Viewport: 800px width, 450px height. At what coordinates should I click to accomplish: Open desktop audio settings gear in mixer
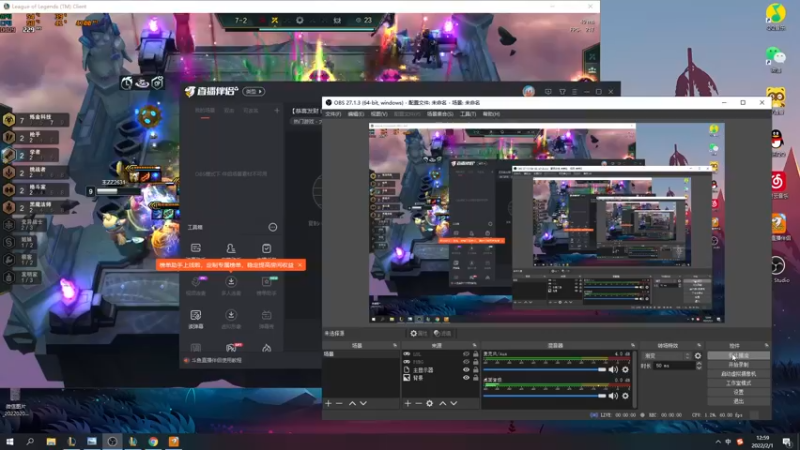coord(626,395)
